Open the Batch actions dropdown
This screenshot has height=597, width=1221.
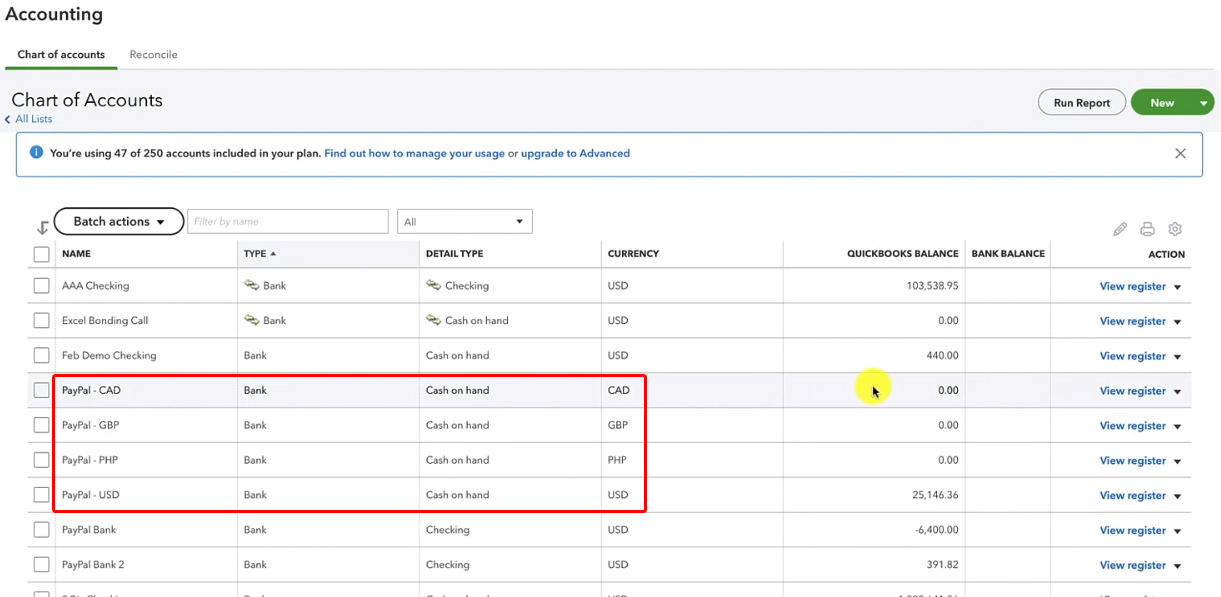pos(118,221)
